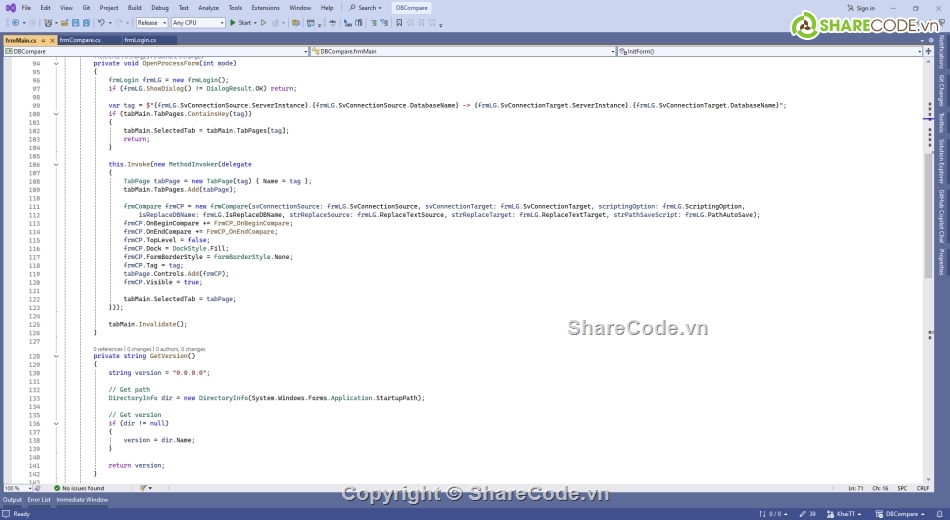Open the File menu

click(x=26, y=8)
